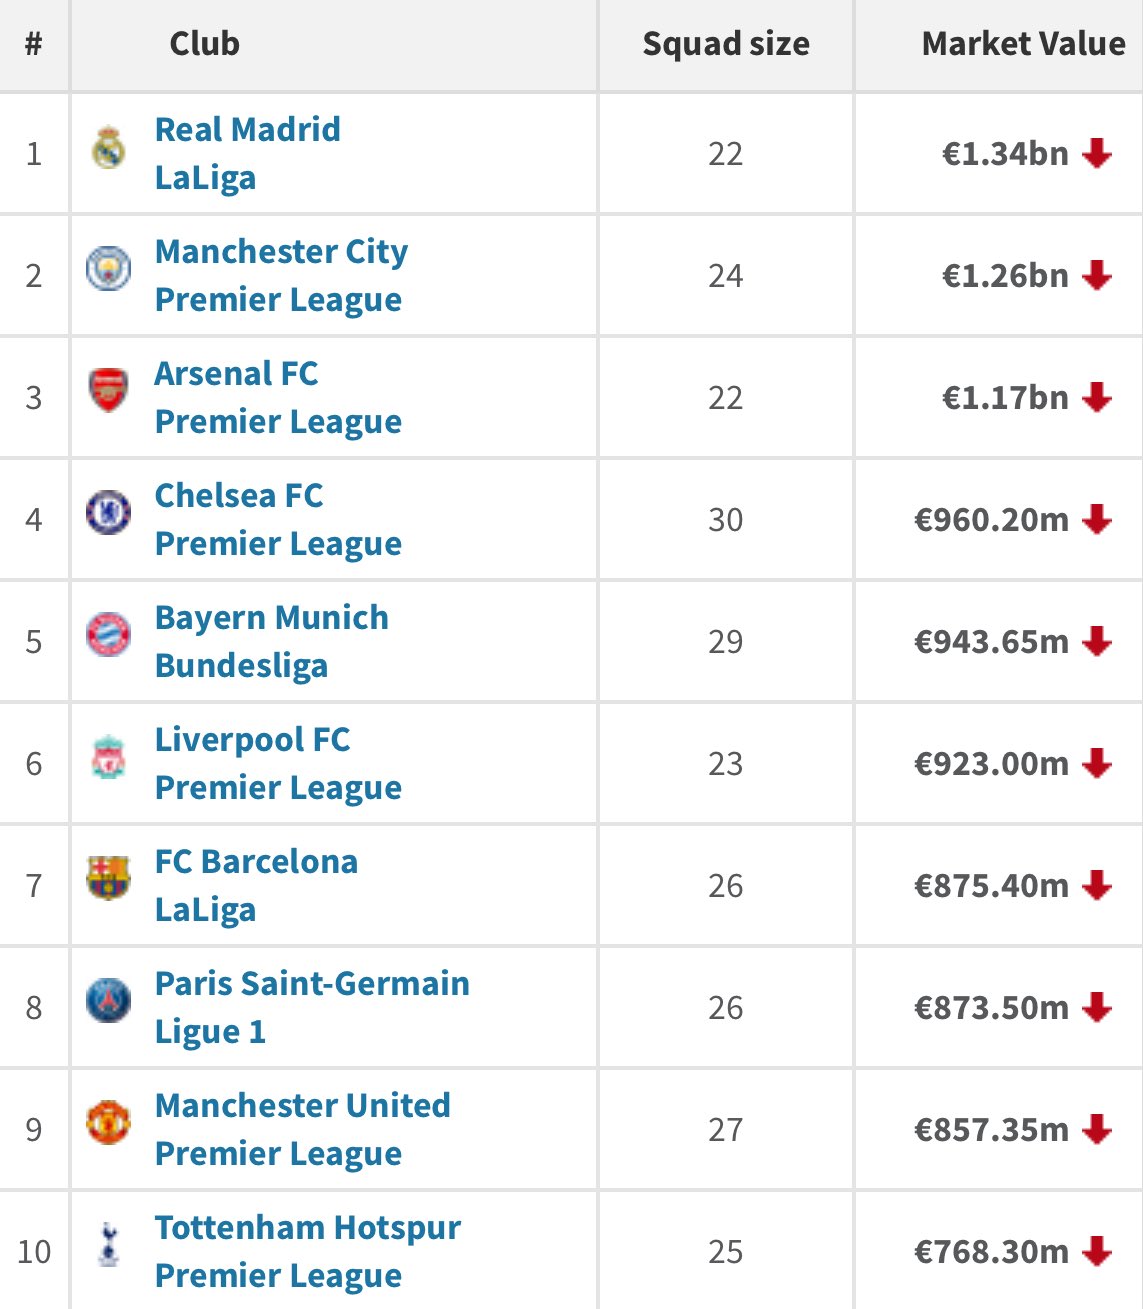Sort table by Market Value header

click(1023, 44)
